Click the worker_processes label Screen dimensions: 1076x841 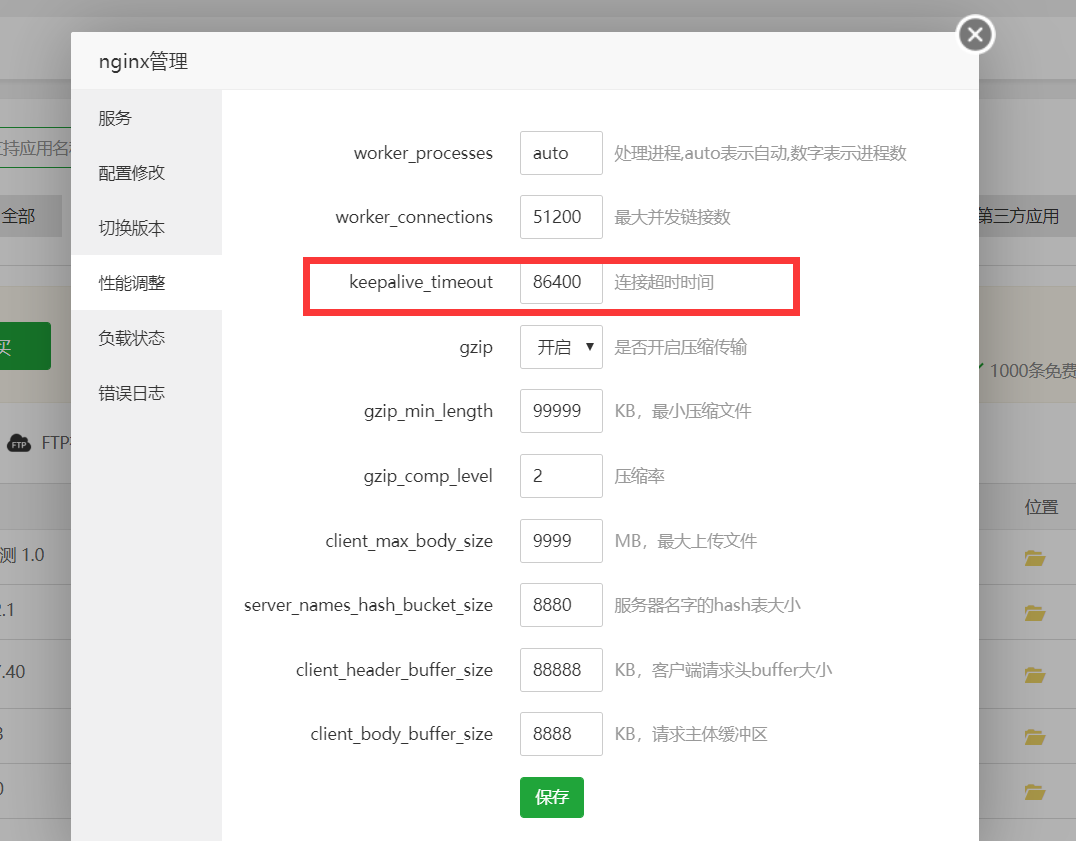[423, 153]
